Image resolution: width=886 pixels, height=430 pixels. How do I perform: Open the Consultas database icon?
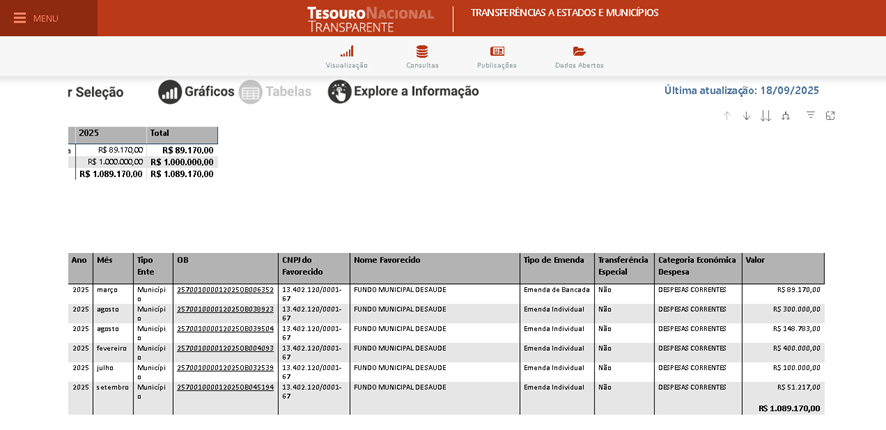tap(422, 51)
